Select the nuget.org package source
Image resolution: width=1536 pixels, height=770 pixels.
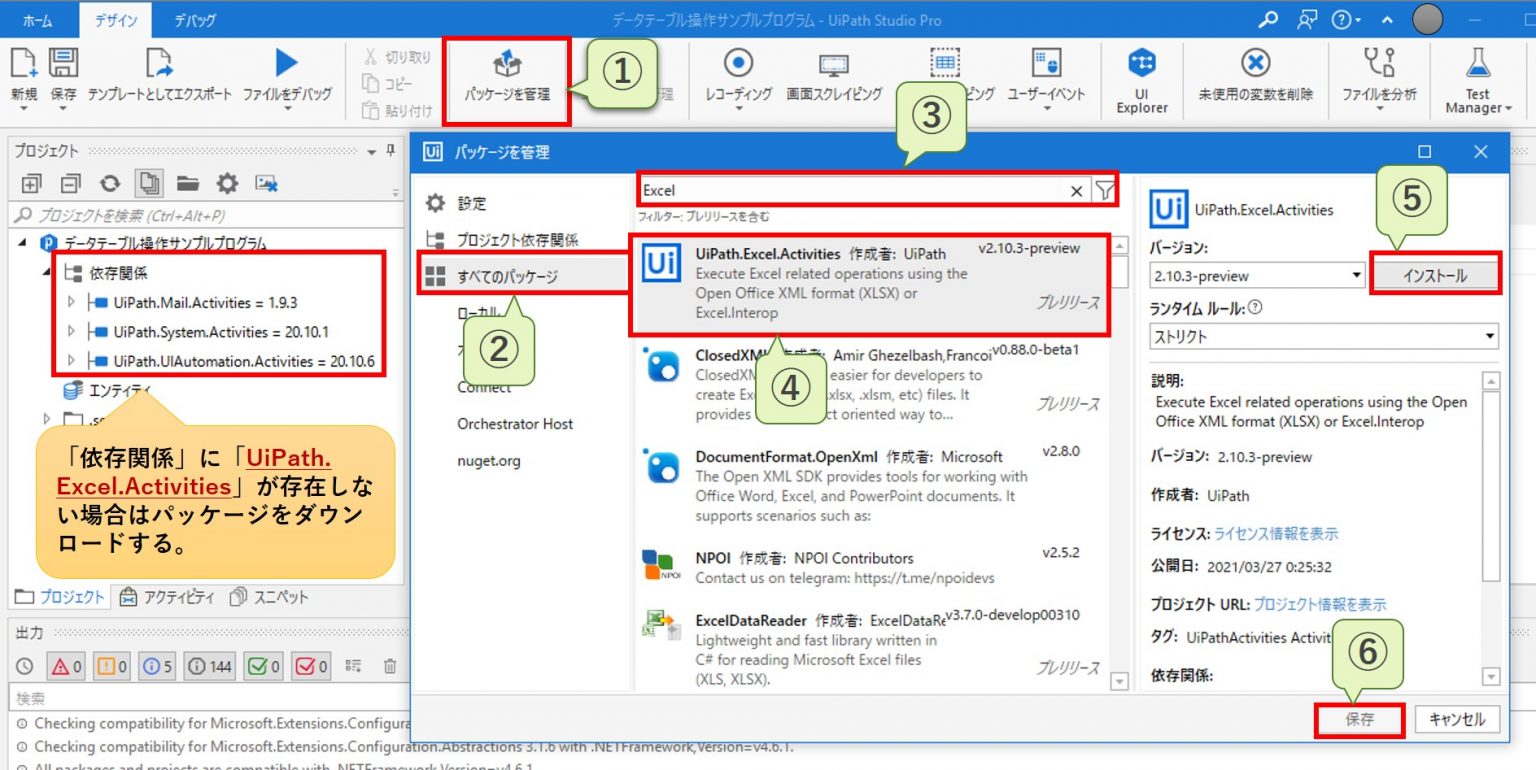489,461
